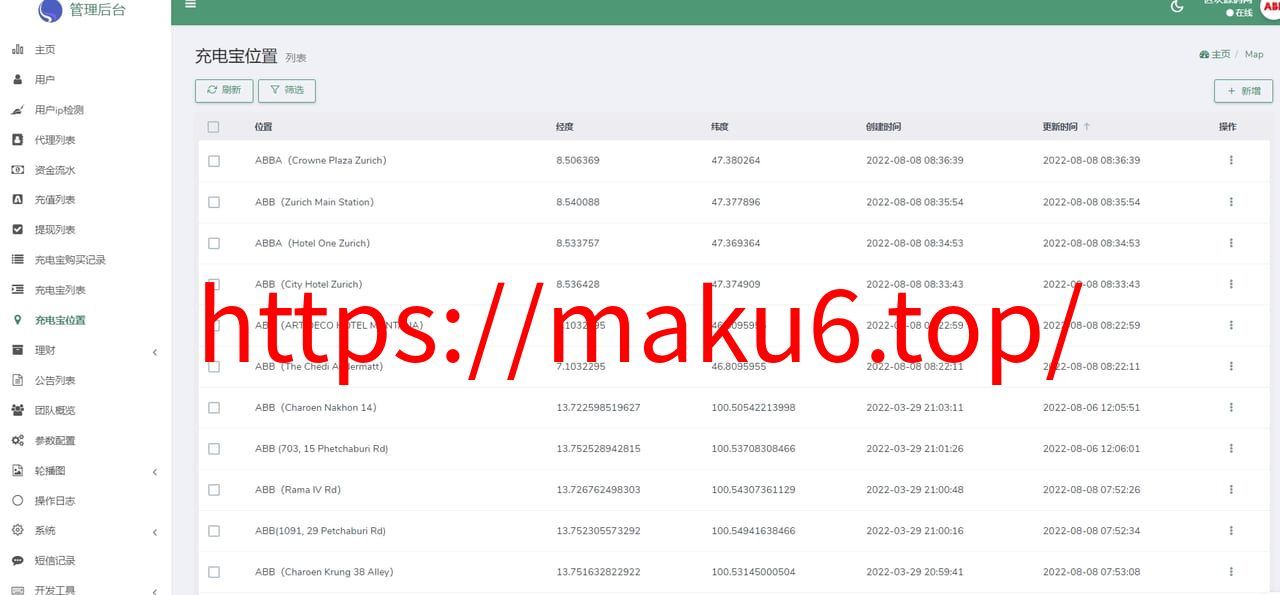The image size is (1280, 595).
Task: Click the 经度 column header
Action: 565,127
